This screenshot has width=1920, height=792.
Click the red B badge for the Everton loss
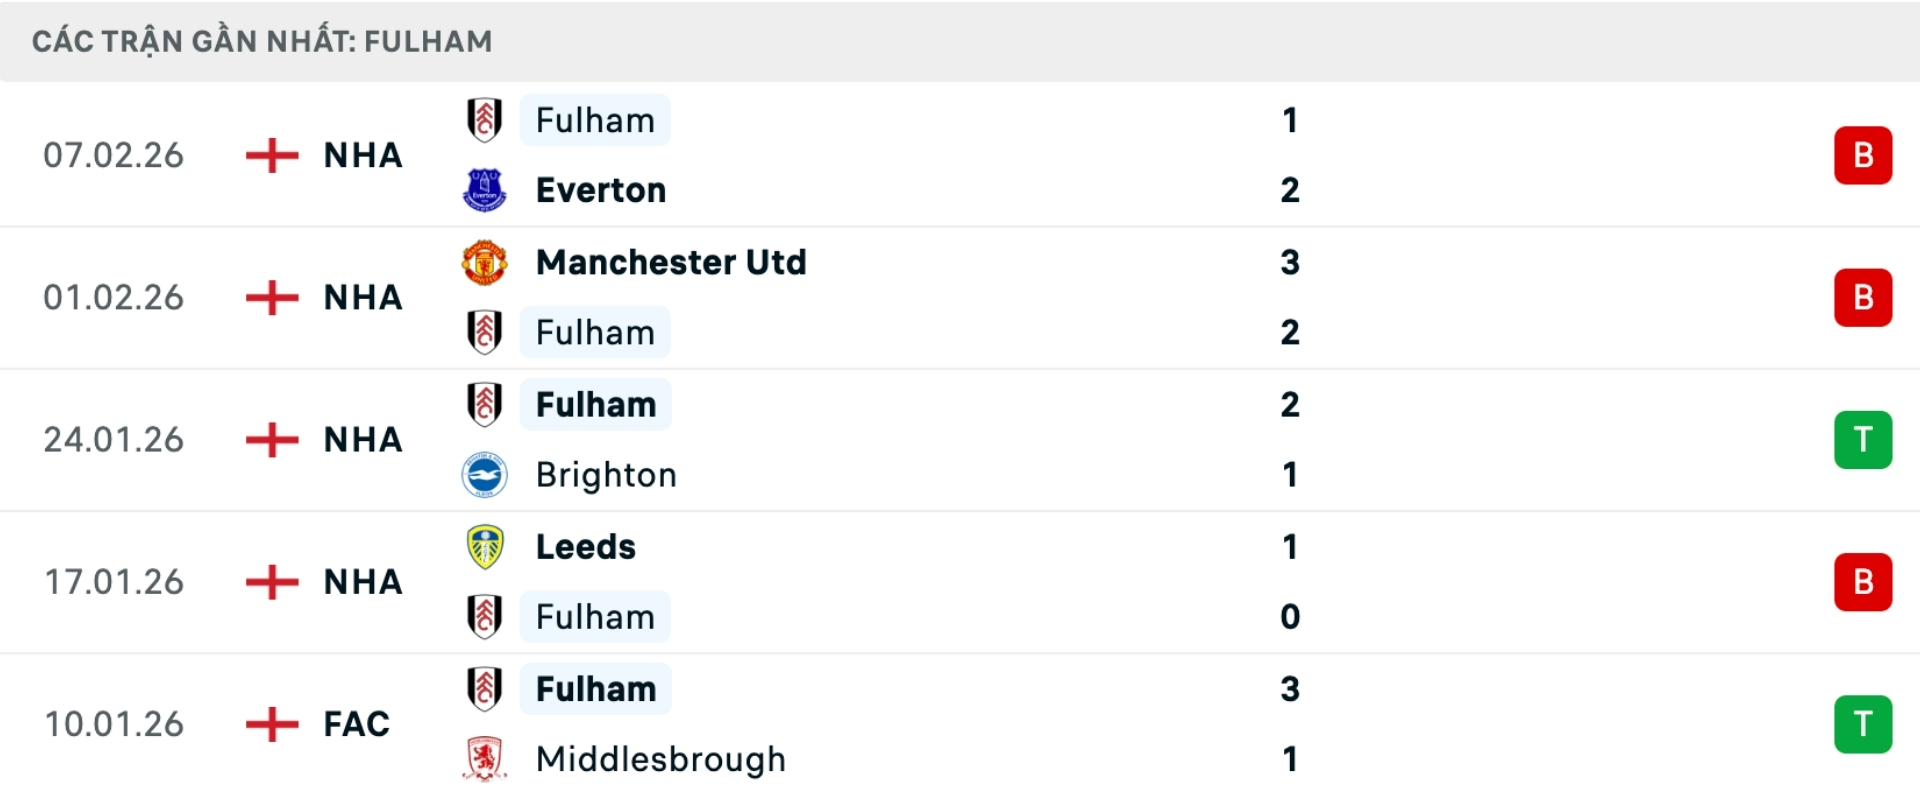pyautogui.click(x=1862, y=155)
